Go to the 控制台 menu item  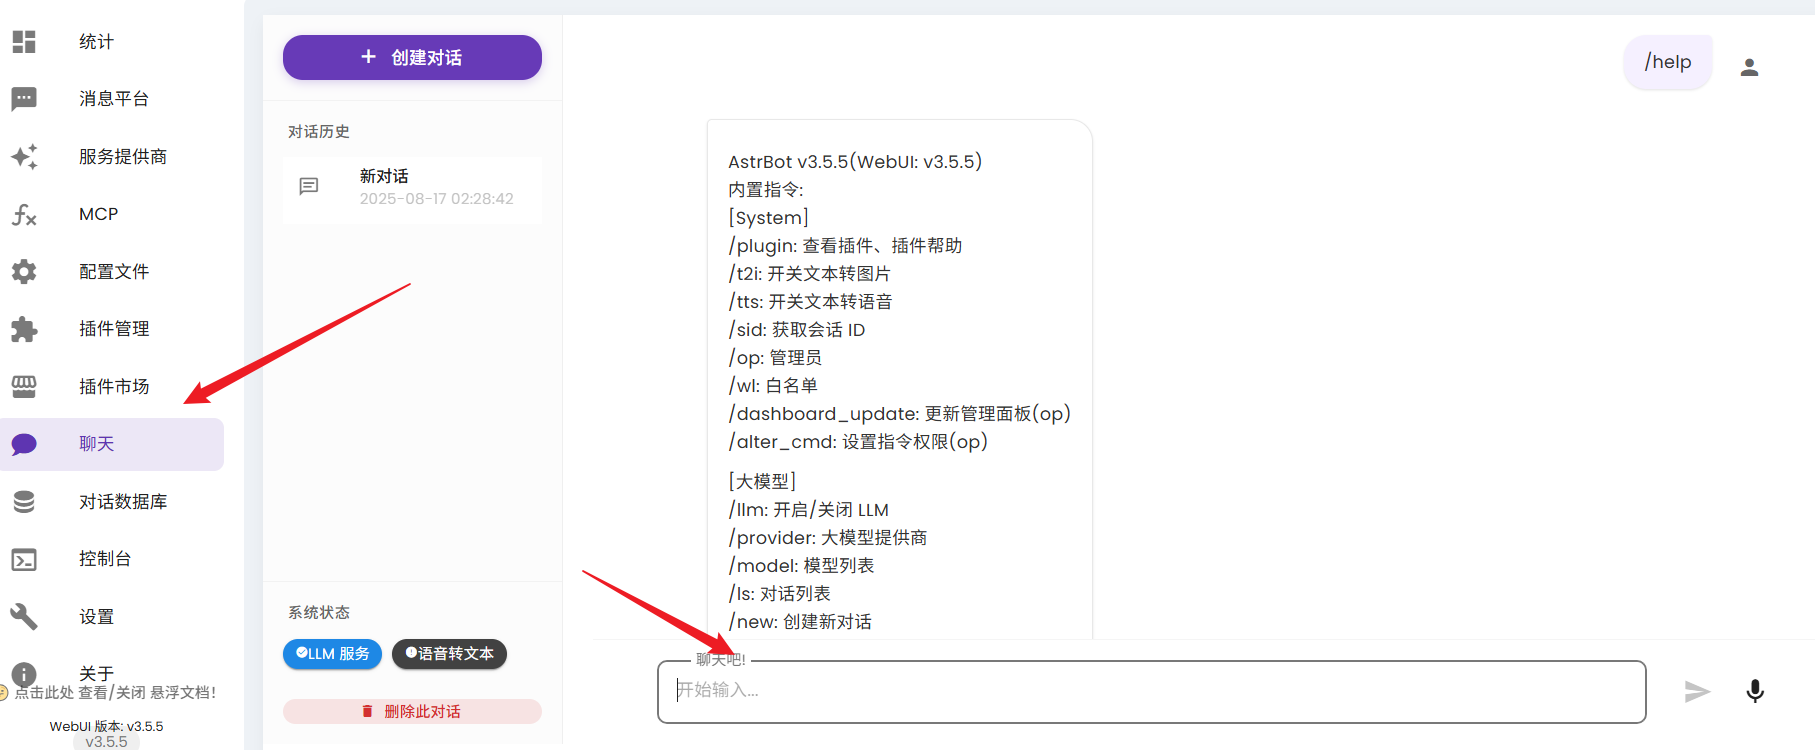[x=105, y=559]
